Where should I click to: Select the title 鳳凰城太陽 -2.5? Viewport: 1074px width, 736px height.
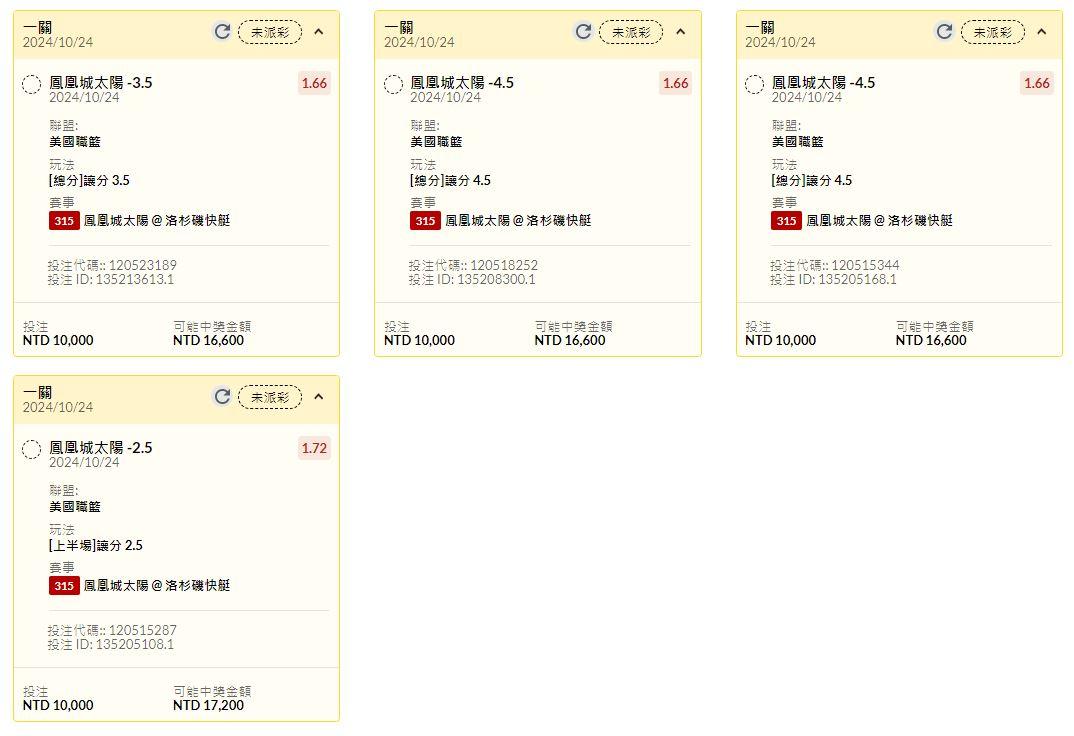101,448
